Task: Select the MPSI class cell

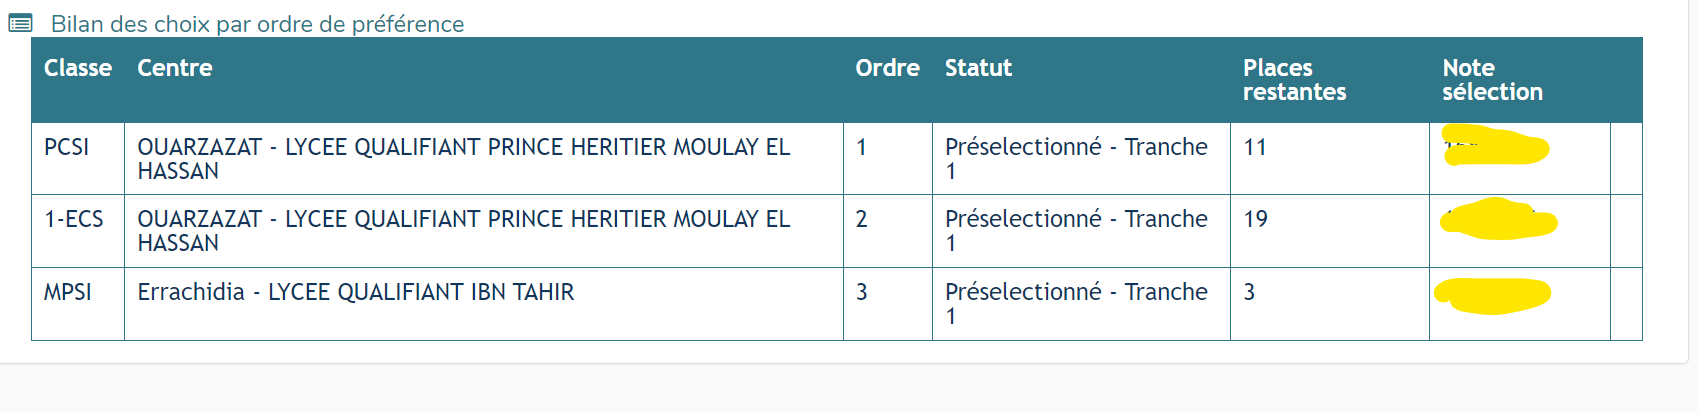Action: 68,292
